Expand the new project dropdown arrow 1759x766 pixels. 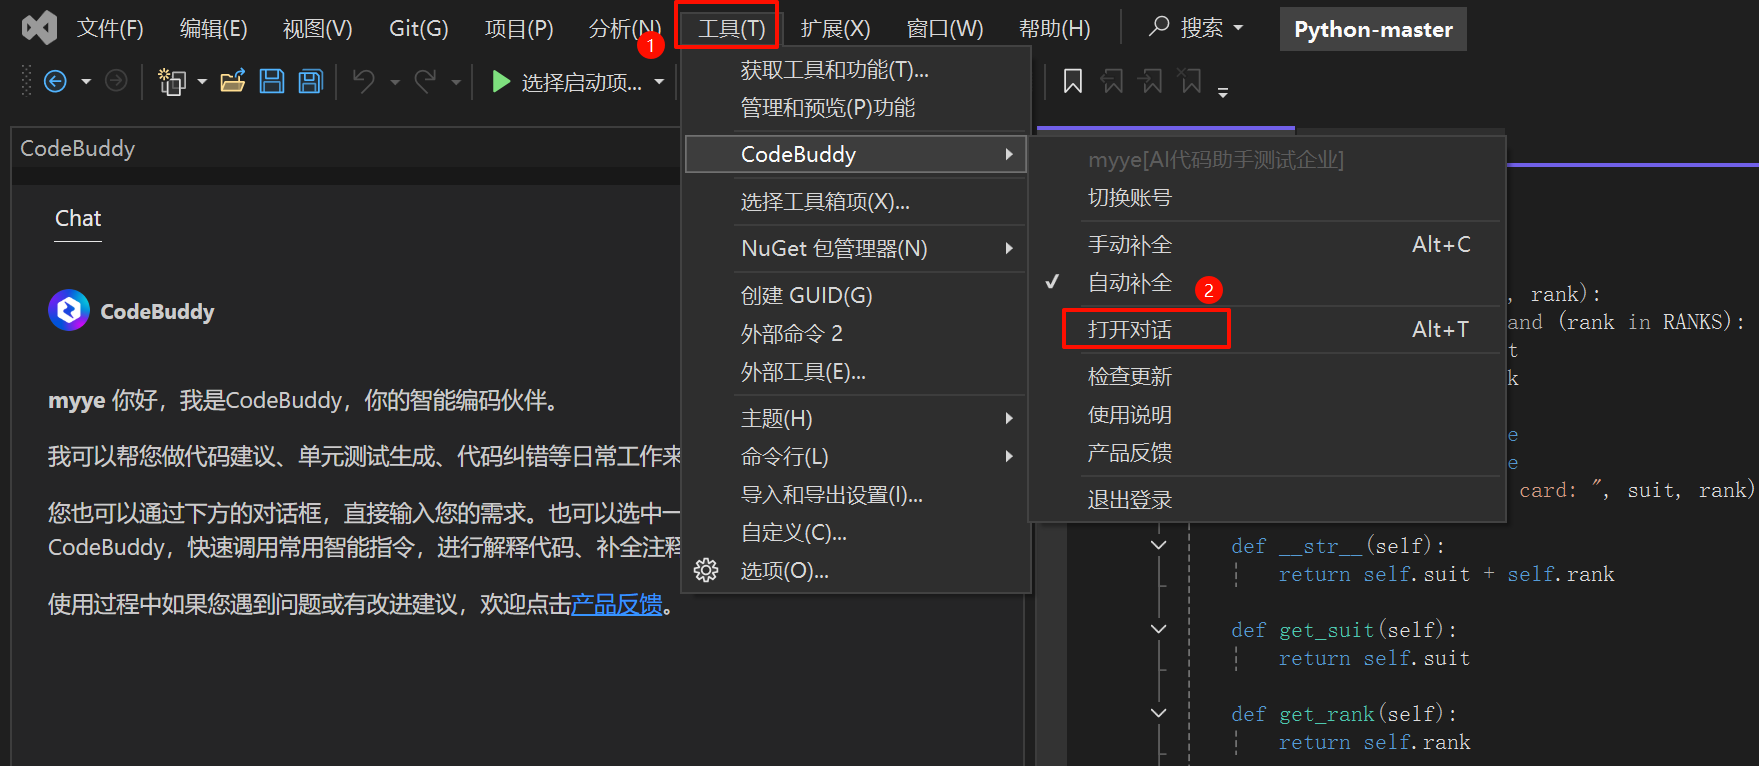pyautogui.click(x=202, y=82)
